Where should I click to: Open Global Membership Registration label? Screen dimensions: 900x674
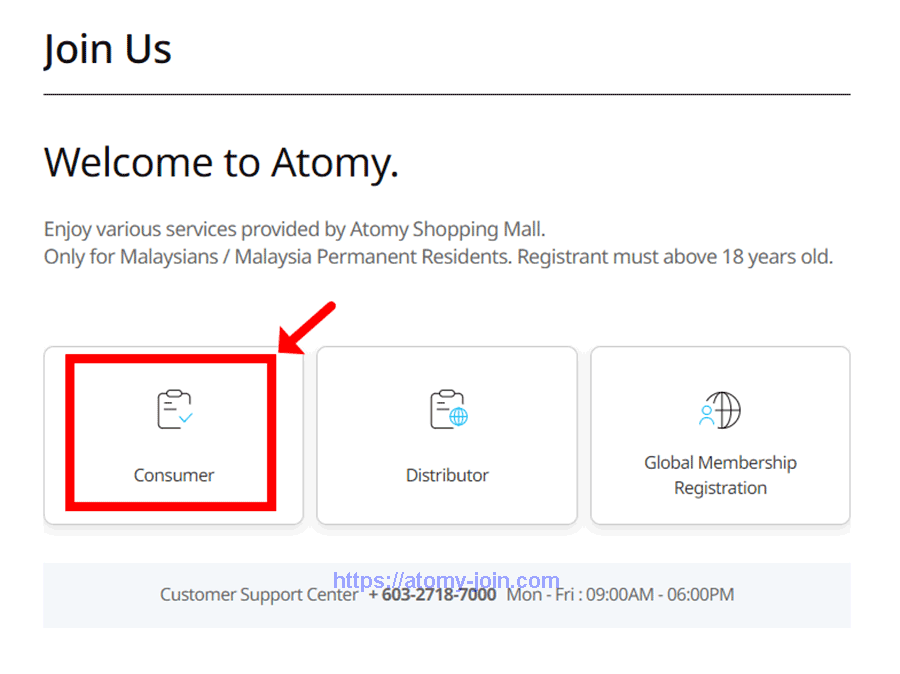[x=720, y=475]
